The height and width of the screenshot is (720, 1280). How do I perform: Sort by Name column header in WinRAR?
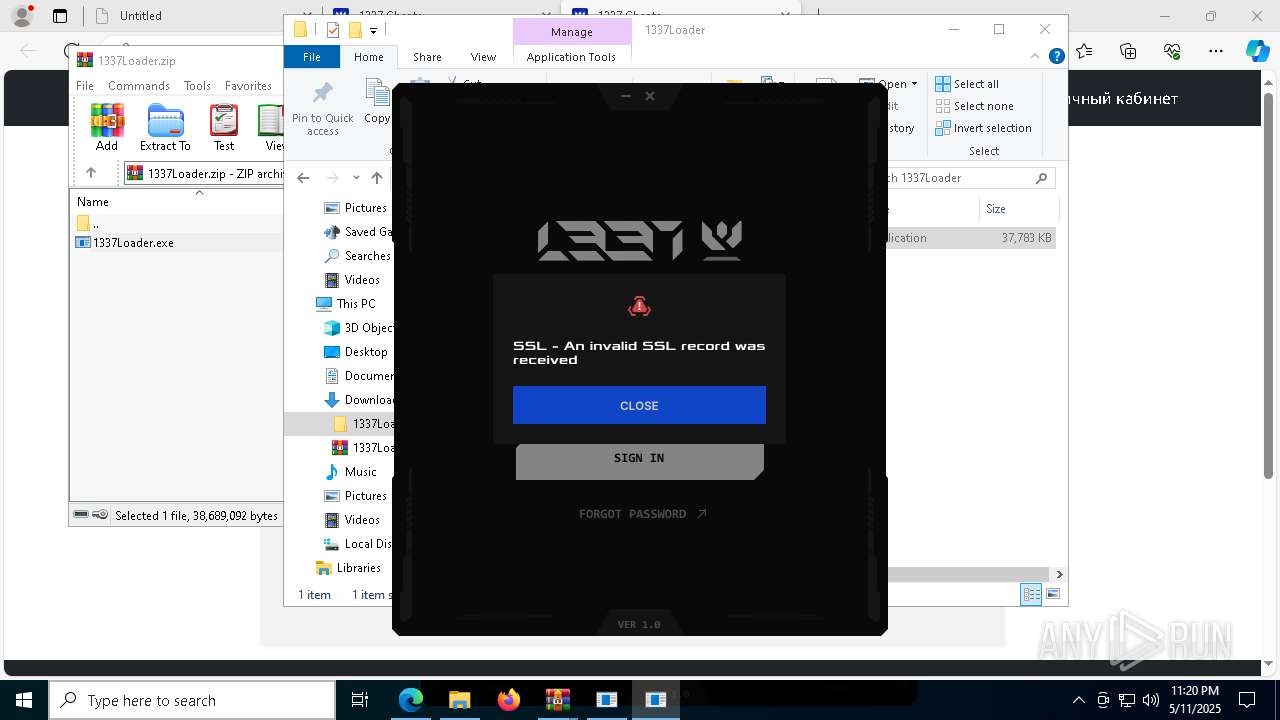pos(93,202)
